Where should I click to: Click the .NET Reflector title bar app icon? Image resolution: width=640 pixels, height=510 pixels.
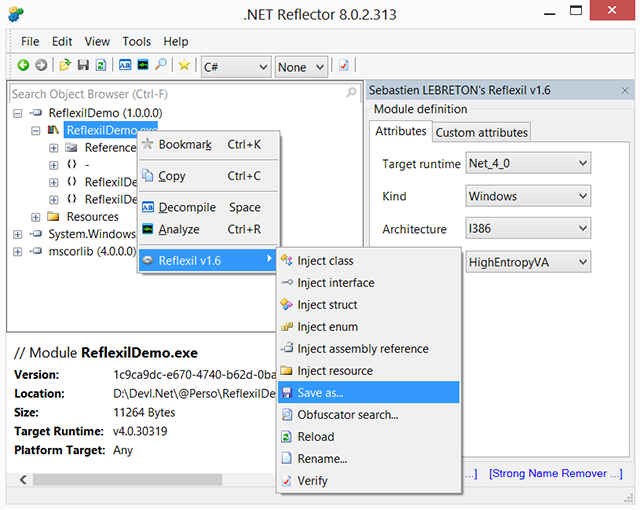click(16, 14)
